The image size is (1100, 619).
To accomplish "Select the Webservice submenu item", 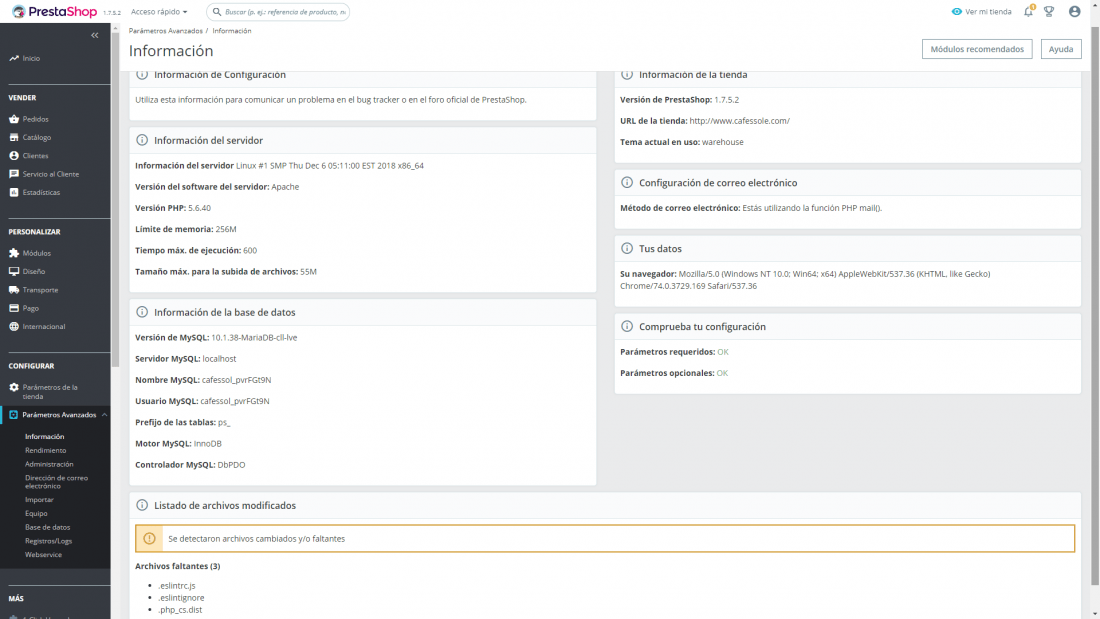I will 43,554.
